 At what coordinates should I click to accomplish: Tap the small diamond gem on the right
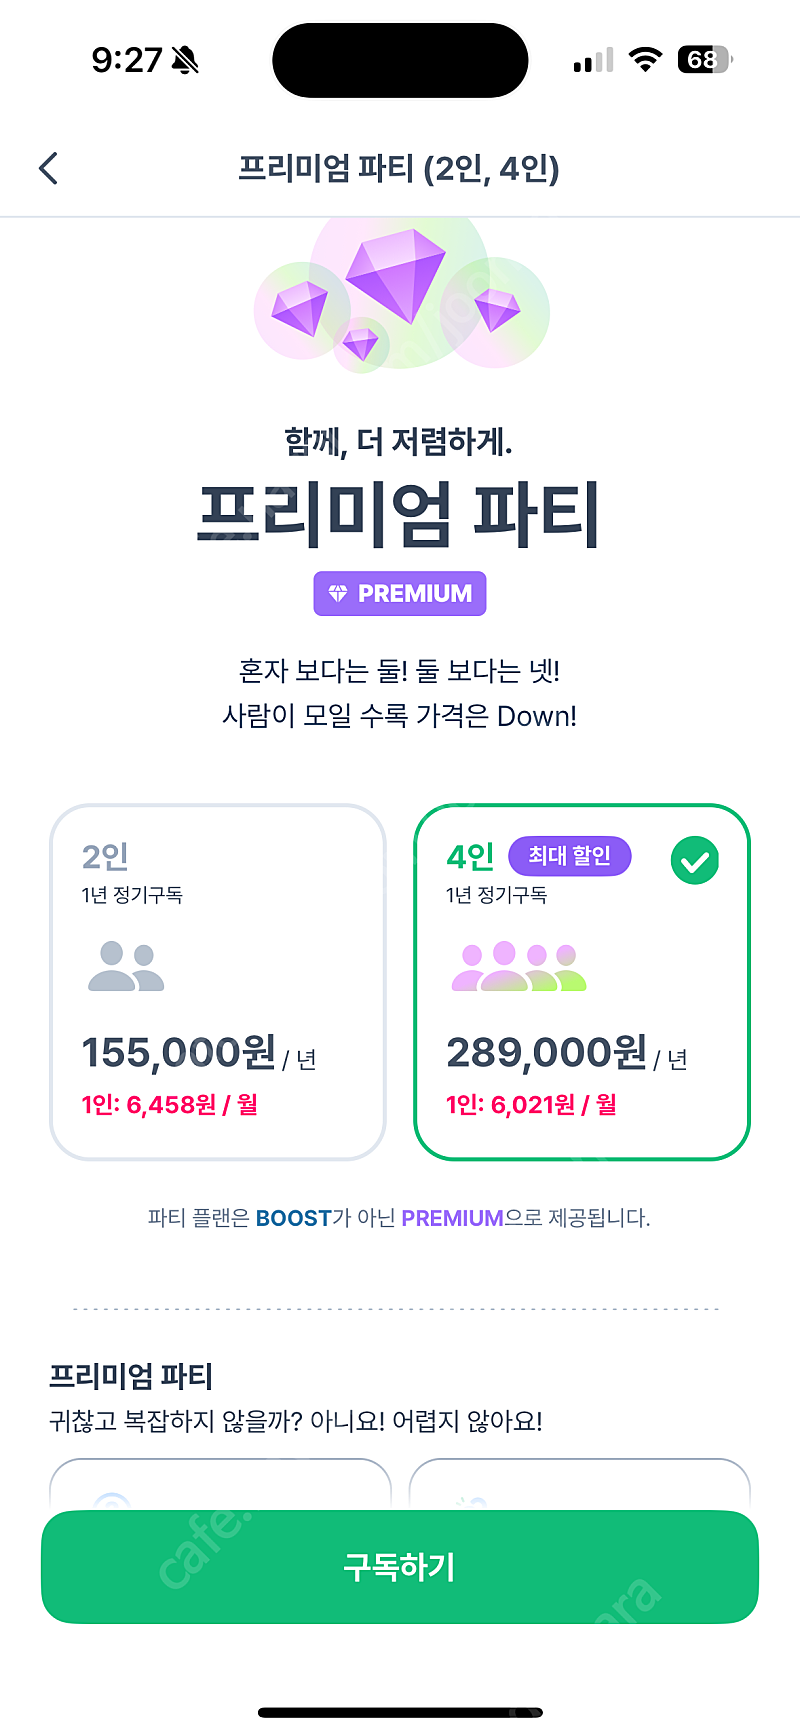pos(497,309)
